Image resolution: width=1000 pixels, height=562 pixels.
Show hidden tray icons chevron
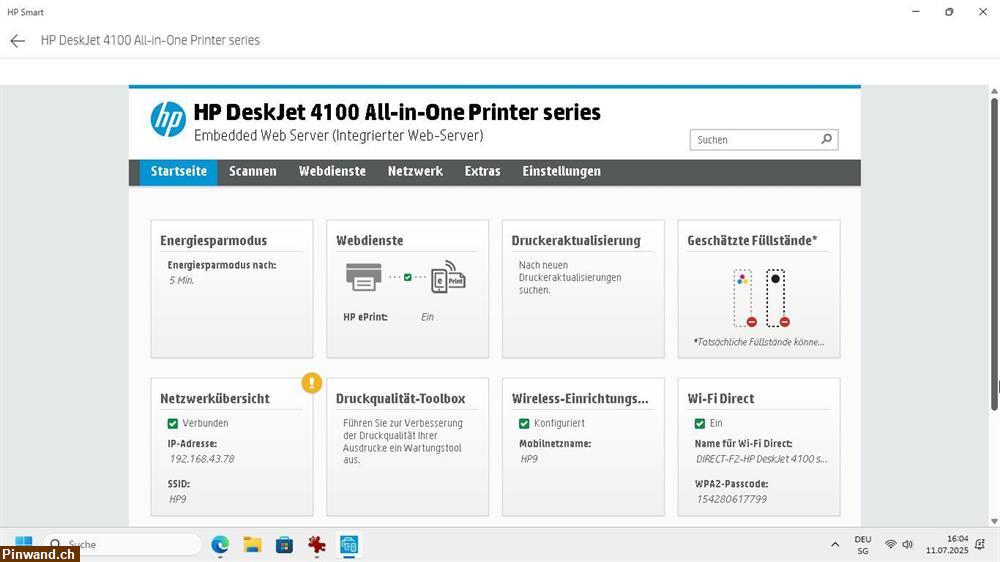coord(835,544)
